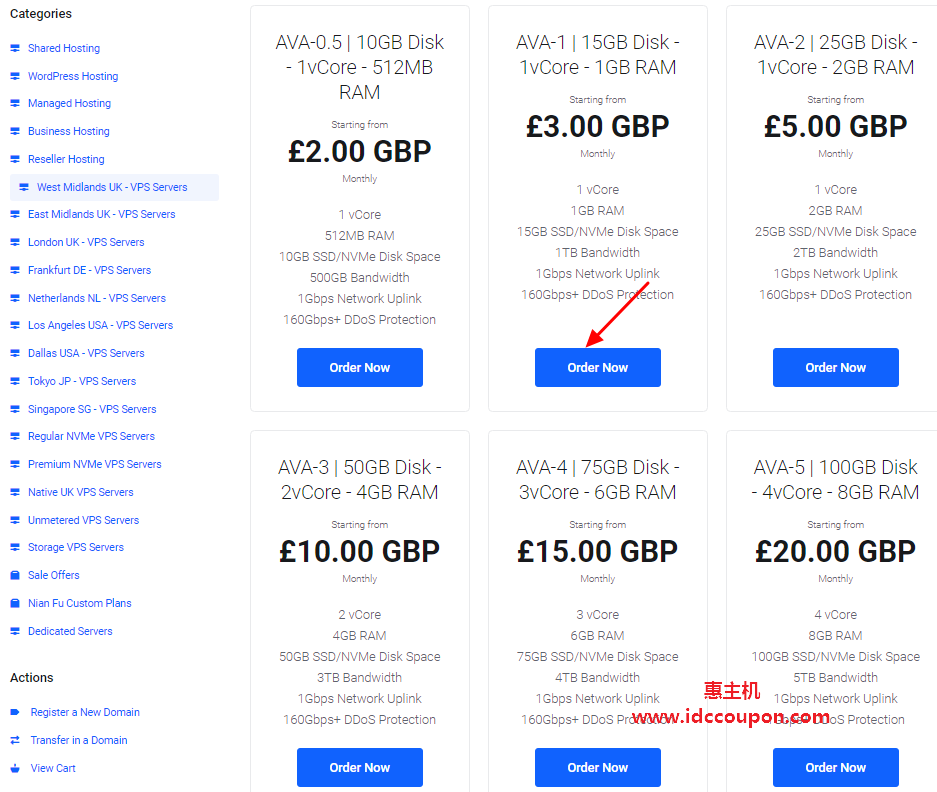Image resolution: width=937 pixels, height=792 pixels.
Task: Click the transfer arrows icon for domain transfer
Action: [15, 741]
